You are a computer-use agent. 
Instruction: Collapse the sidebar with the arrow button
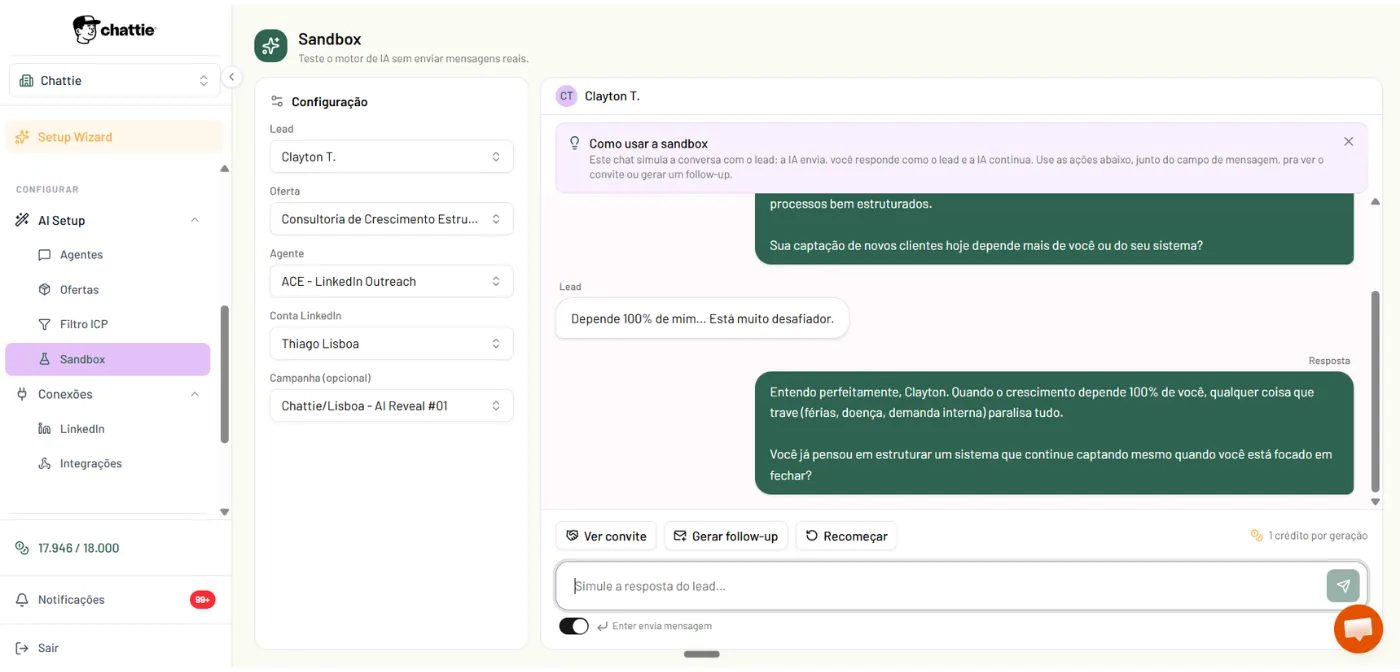(x=231, y=77)
